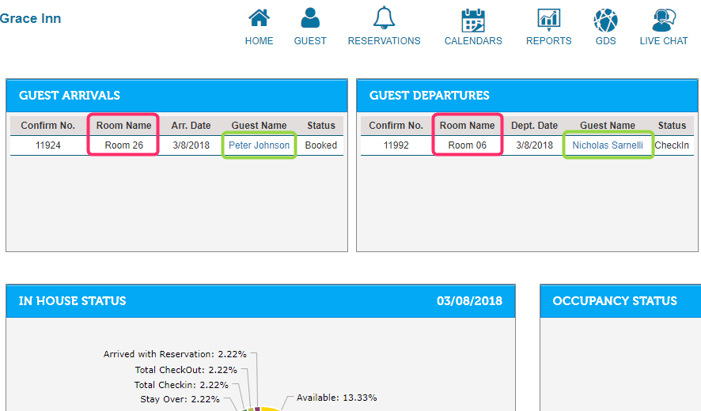Click the Available 13.33% chart label
Image resolution: width=701 pixels, height=411 pixels.
coord(337,398)
